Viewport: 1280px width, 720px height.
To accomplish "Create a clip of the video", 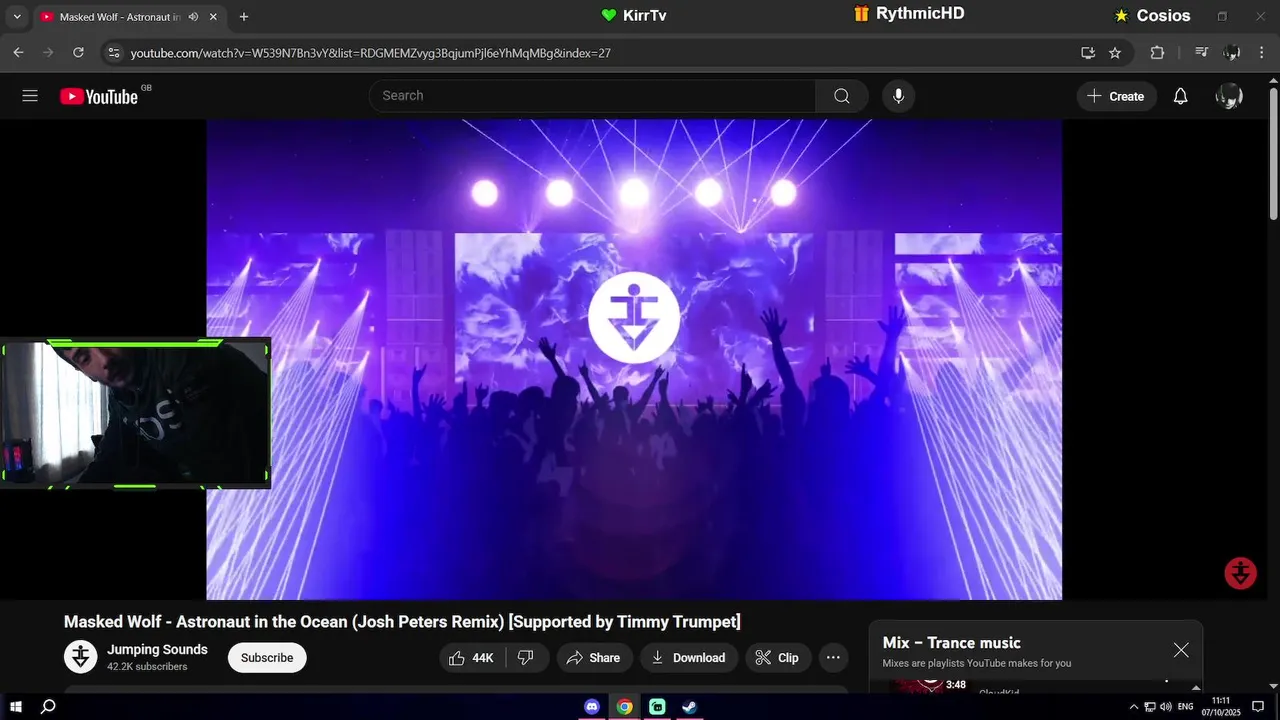I will click(777, 657).
